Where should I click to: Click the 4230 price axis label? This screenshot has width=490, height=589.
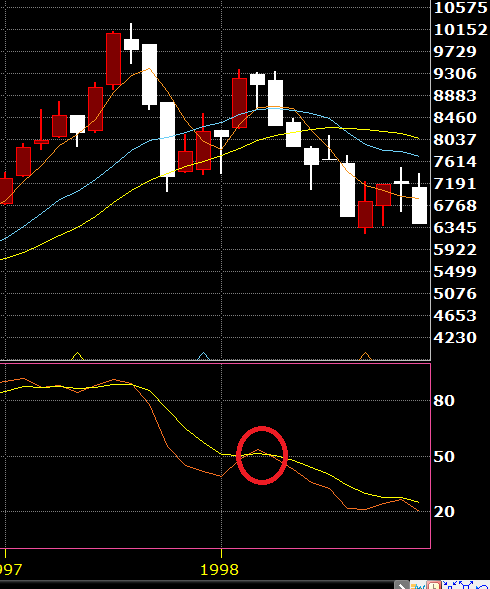point(455,337)
